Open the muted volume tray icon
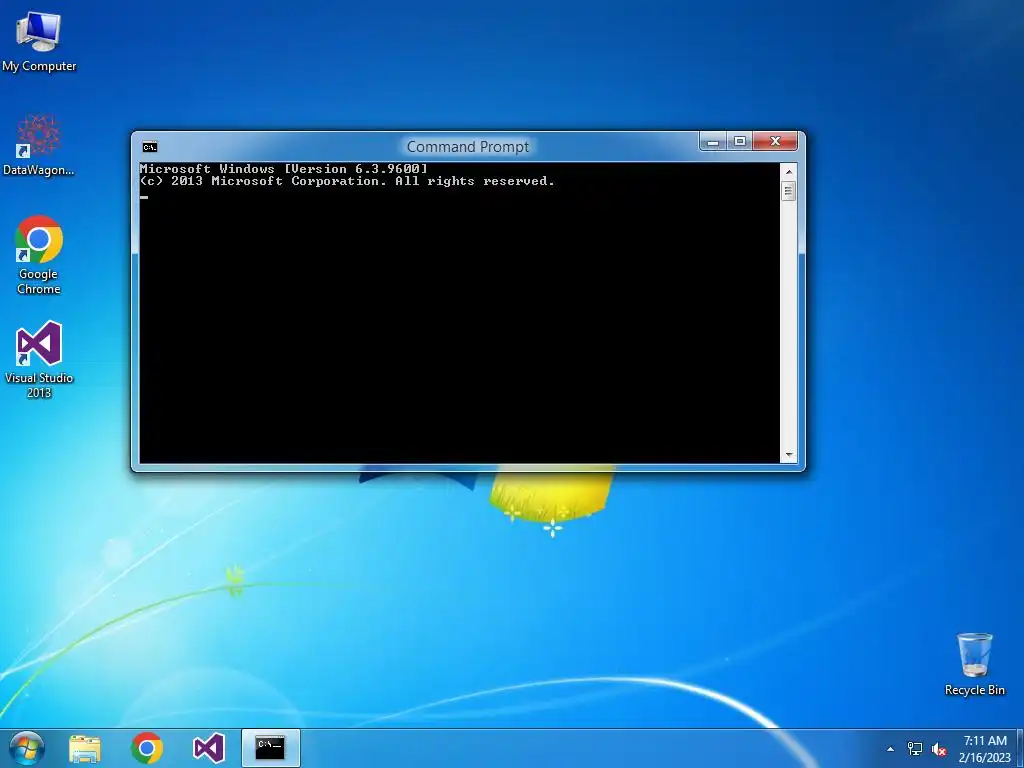 pyautogui.click(x=939, y=749)
